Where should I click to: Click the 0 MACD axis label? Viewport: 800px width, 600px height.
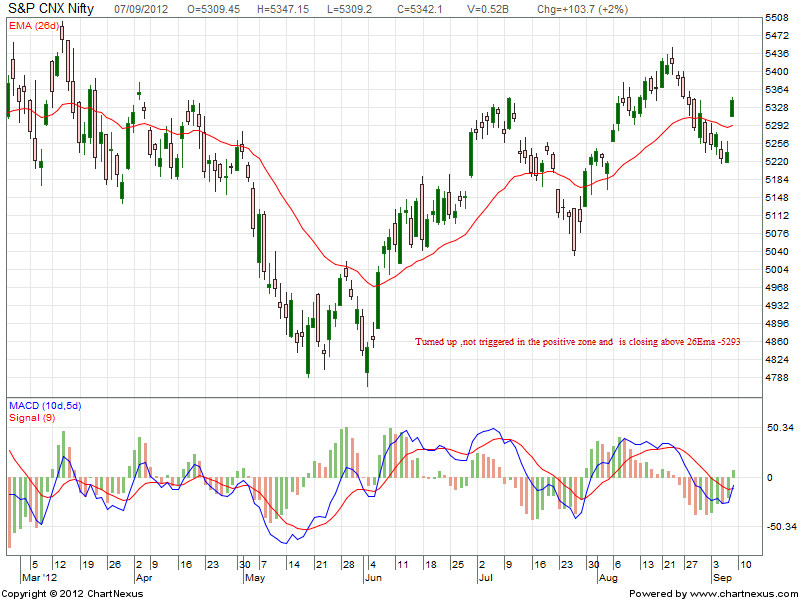coord(770,478)
